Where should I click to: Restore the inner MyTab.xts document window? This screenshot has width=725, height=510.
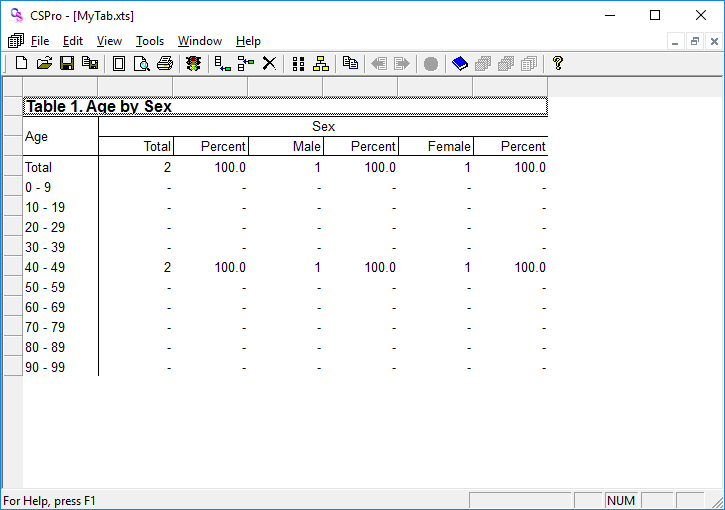[694, 41]
